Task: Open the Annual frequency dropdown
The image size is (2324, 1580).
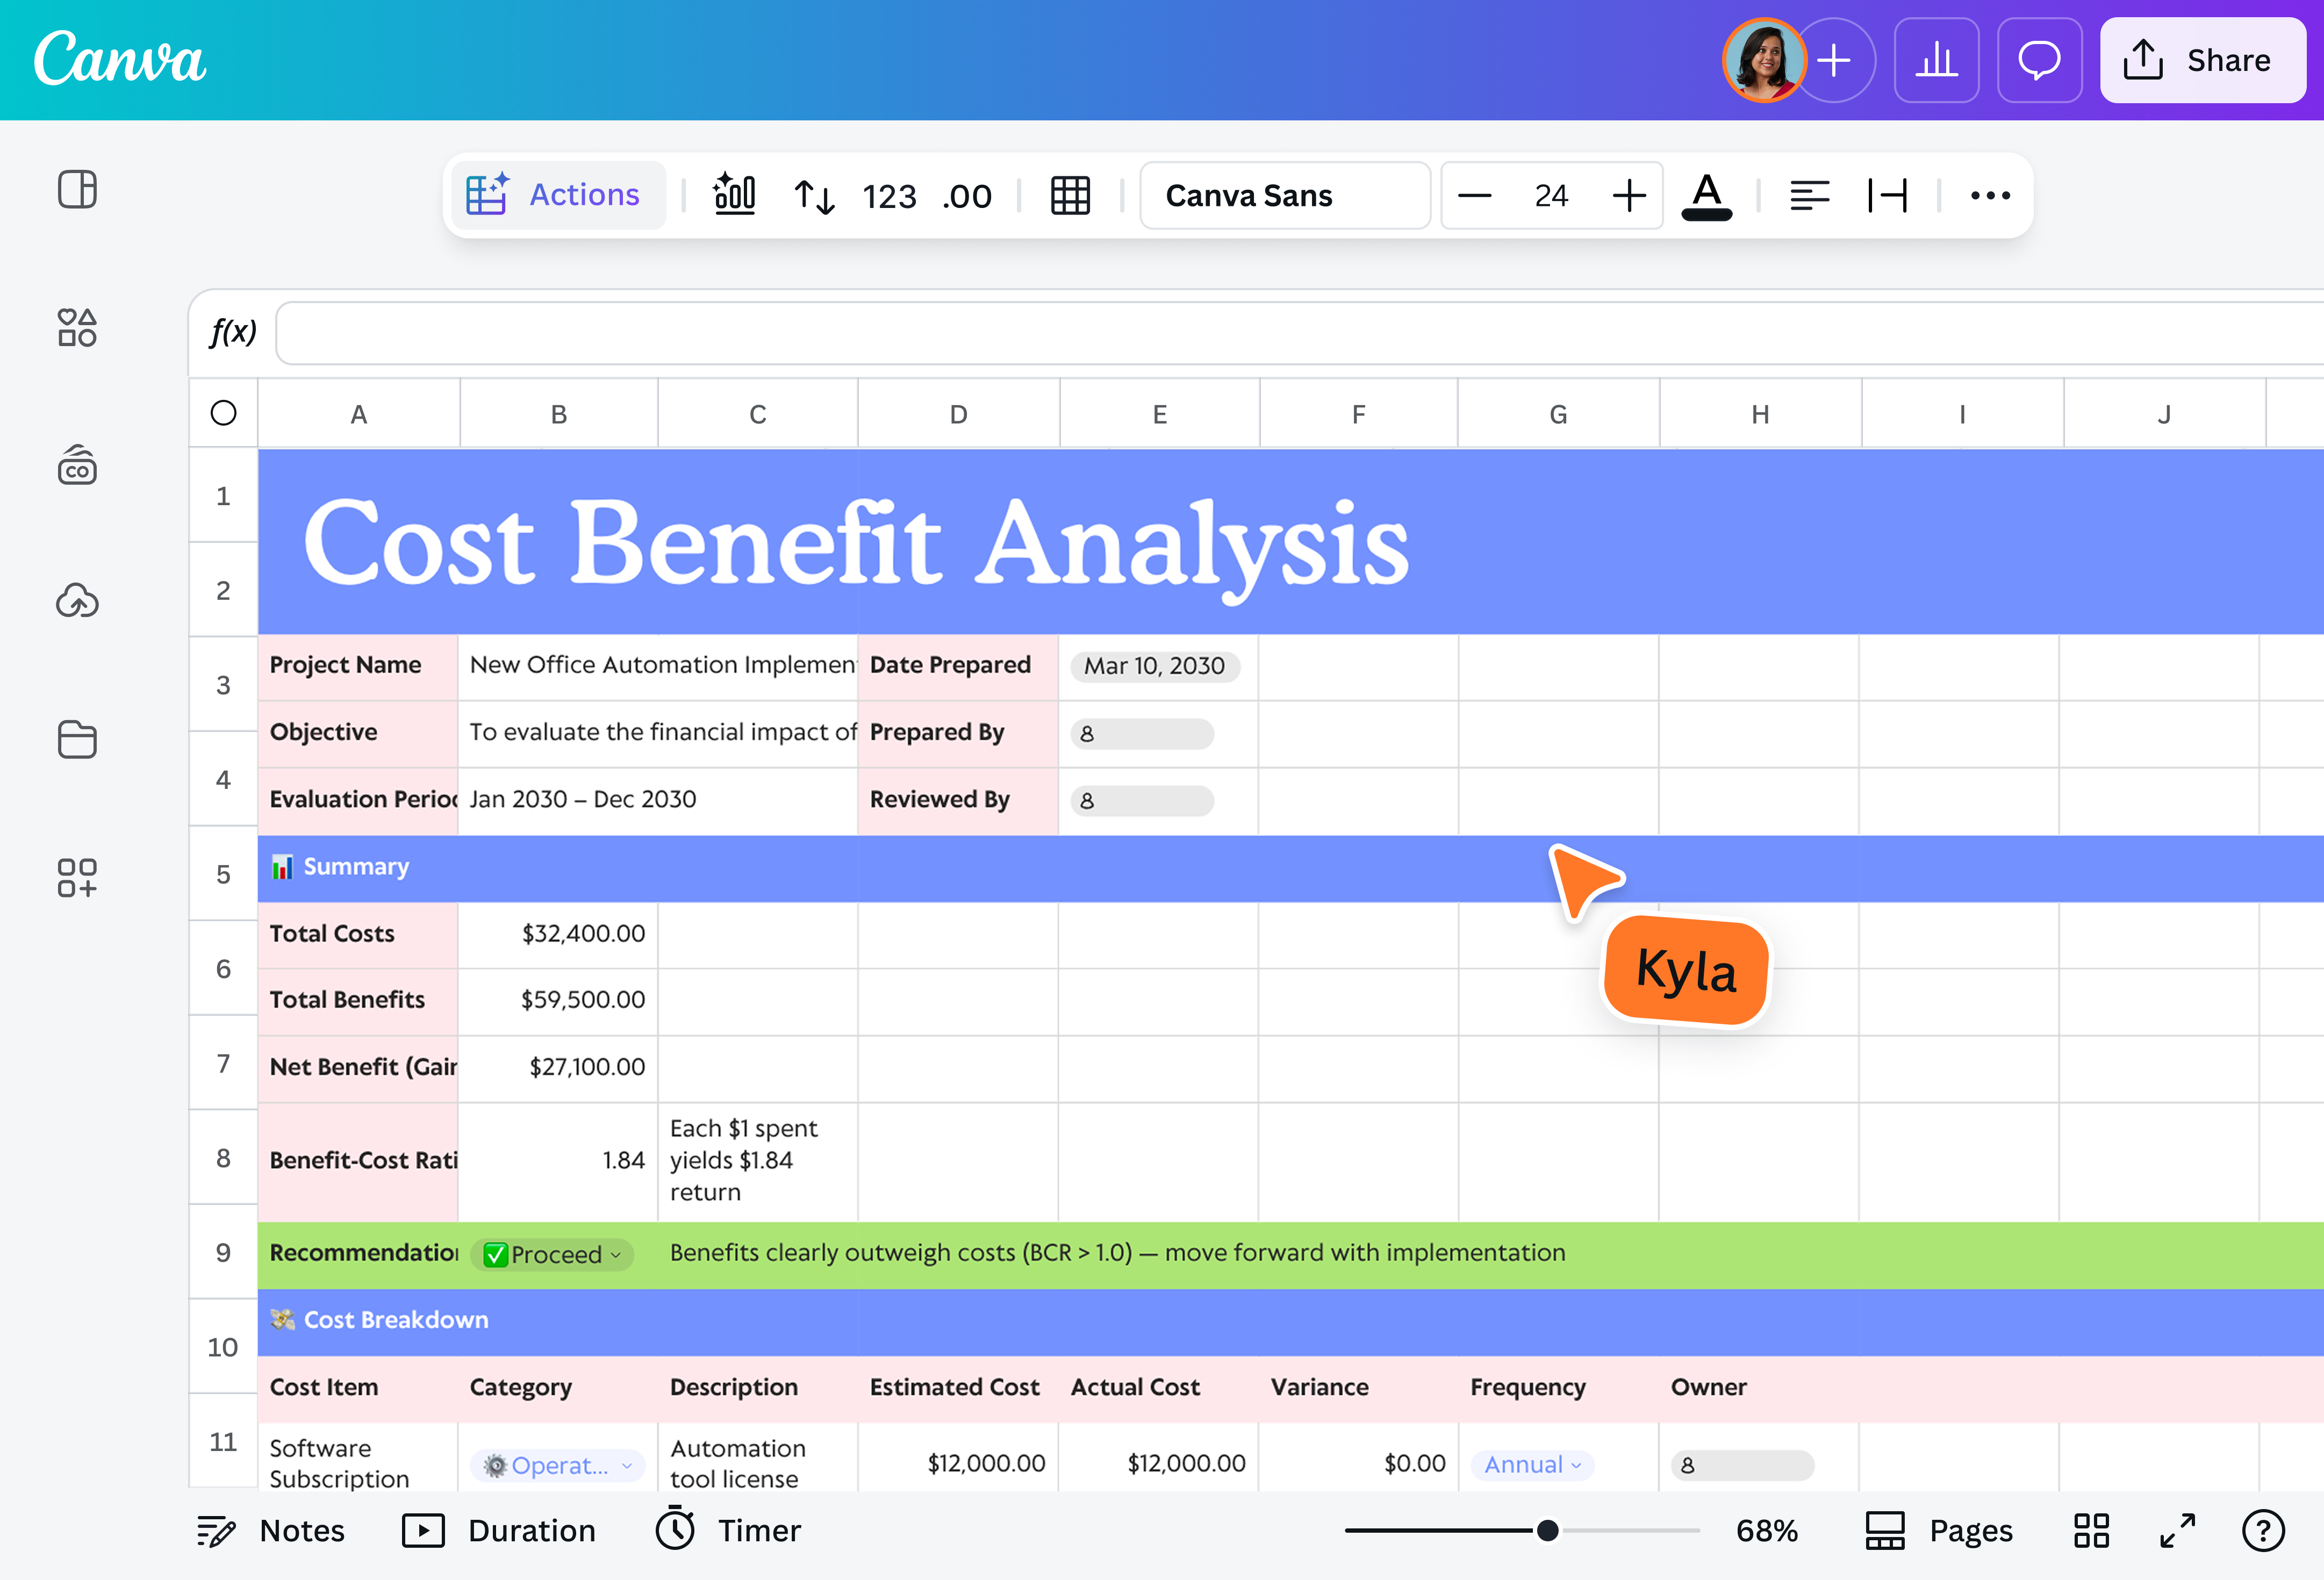Action: (1531, 1465)
